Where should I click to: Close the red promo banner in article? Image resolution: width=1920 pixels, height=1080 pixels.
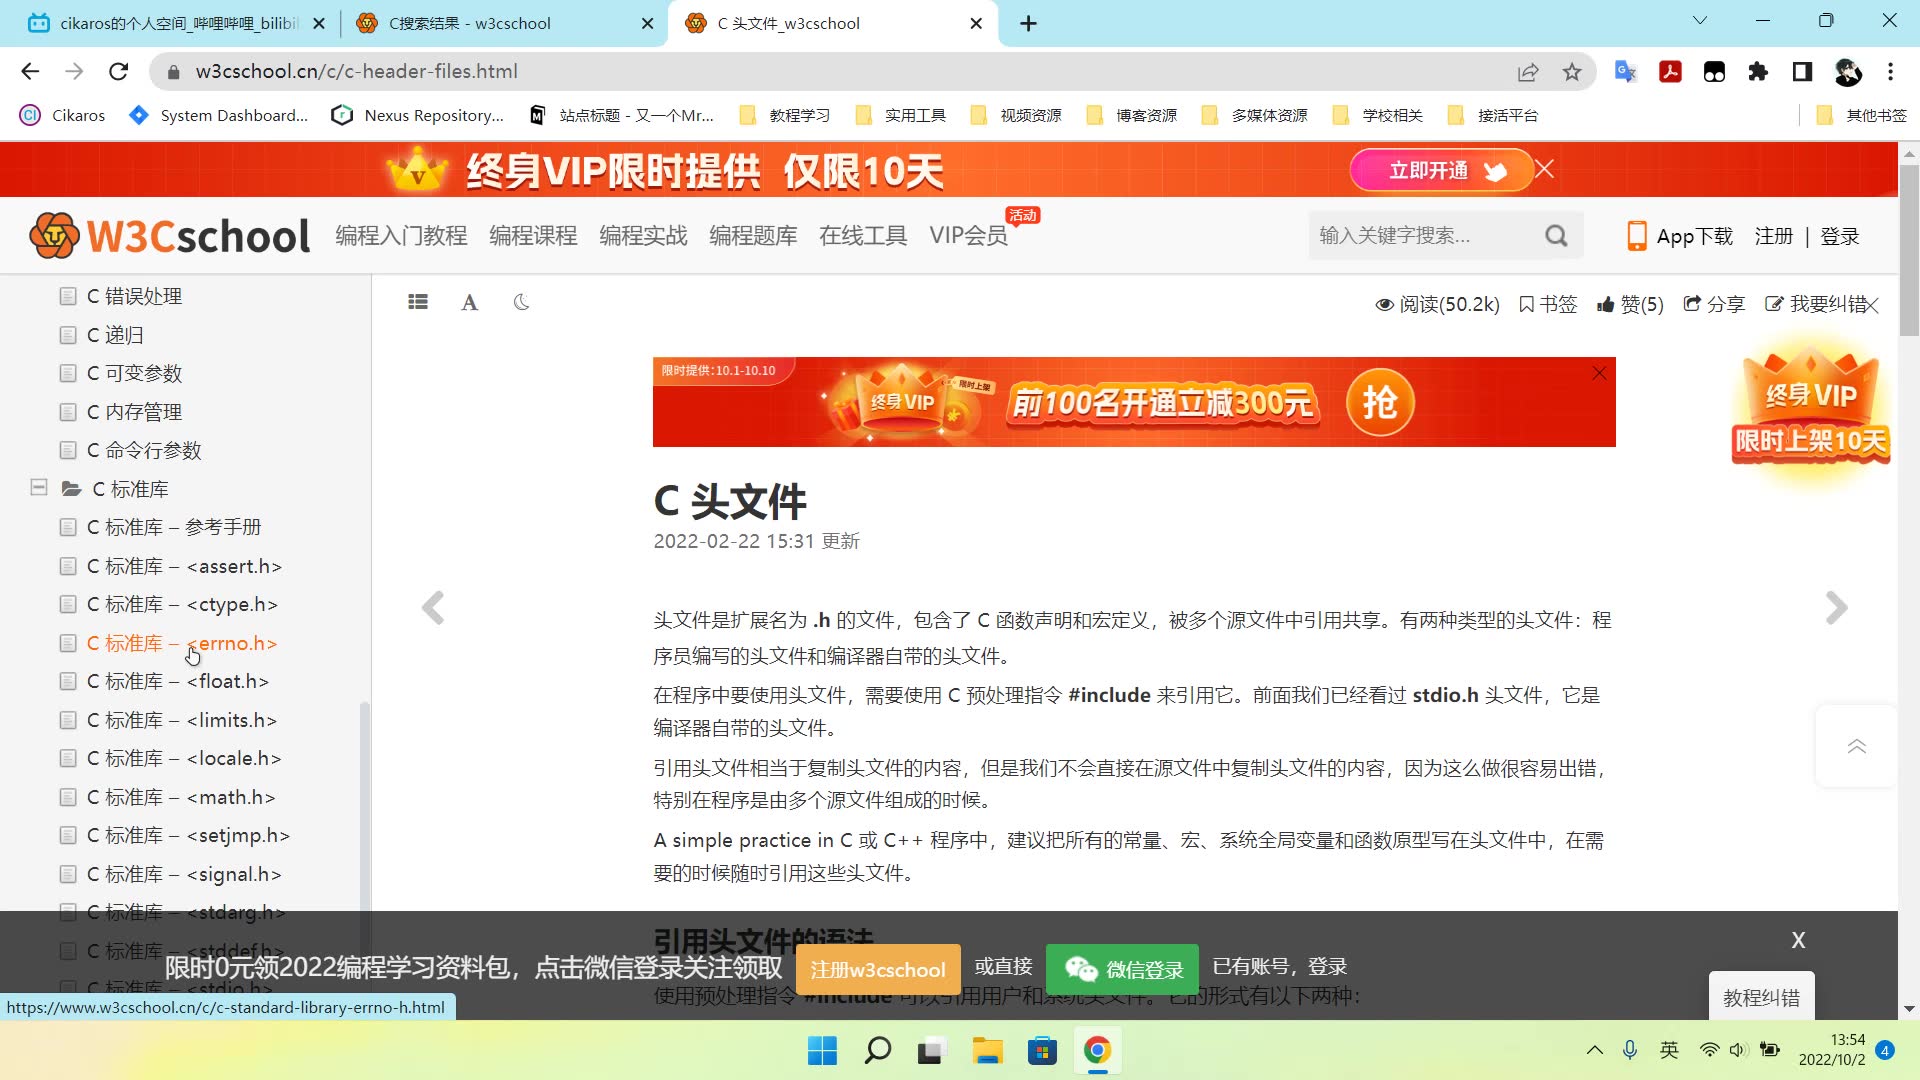pos(1599,373)
